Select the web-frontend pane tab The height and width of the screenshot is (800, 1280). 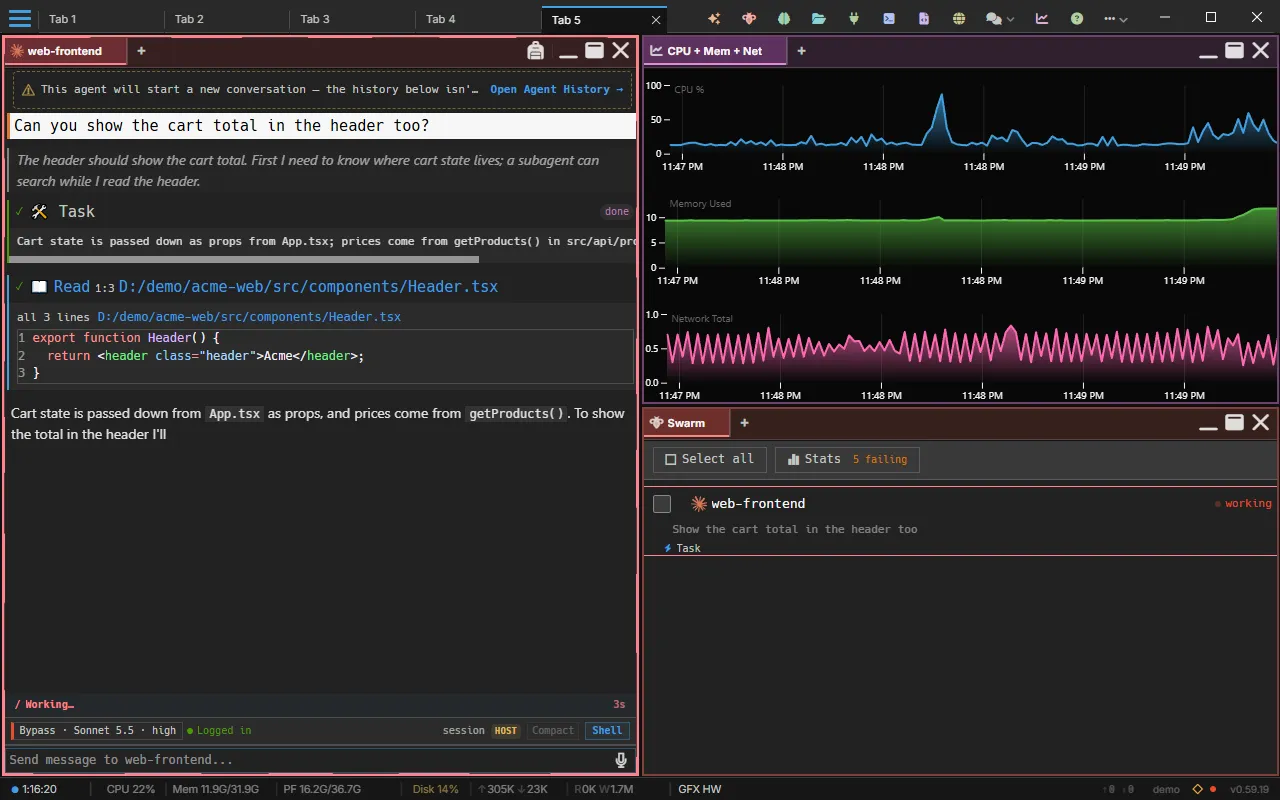(x=65, y=51)
